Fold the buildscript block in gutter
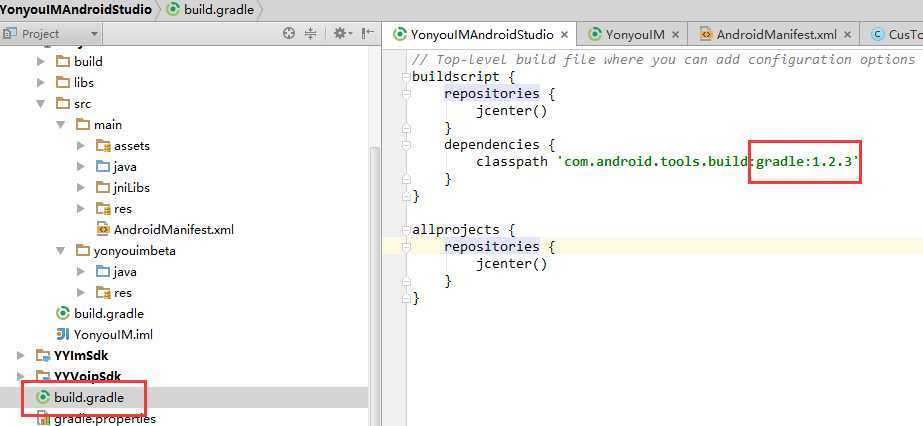The width and height of the screenshot is (923, 426). coord(406,76)
